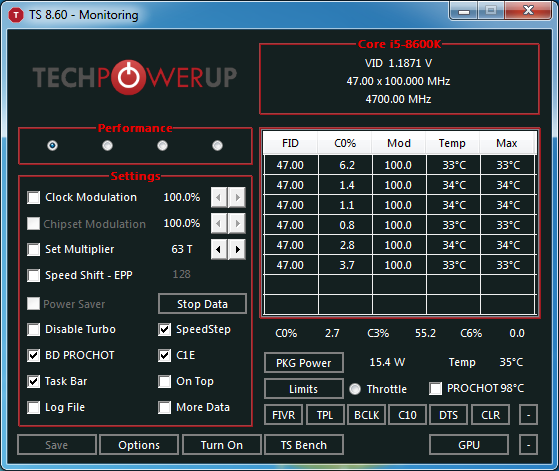Decrease Clock Modulation with left arrow

pos(219,197)
